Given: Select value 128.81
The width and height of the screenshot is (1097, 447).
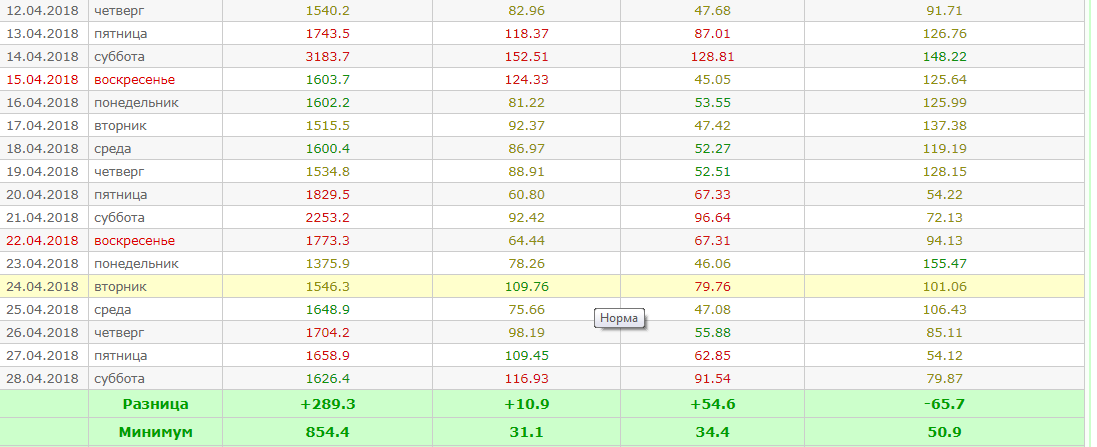Looking at the screenshot, I should coord(712,57).
